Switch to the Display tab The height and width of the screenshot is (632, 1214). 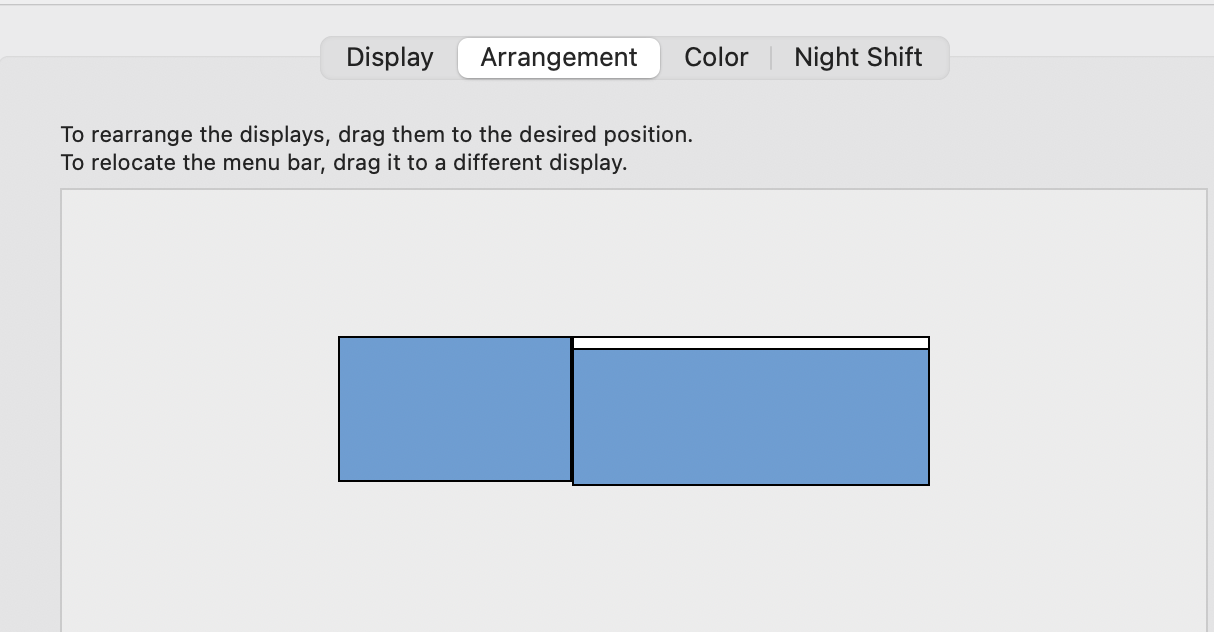tap(389, 58)
